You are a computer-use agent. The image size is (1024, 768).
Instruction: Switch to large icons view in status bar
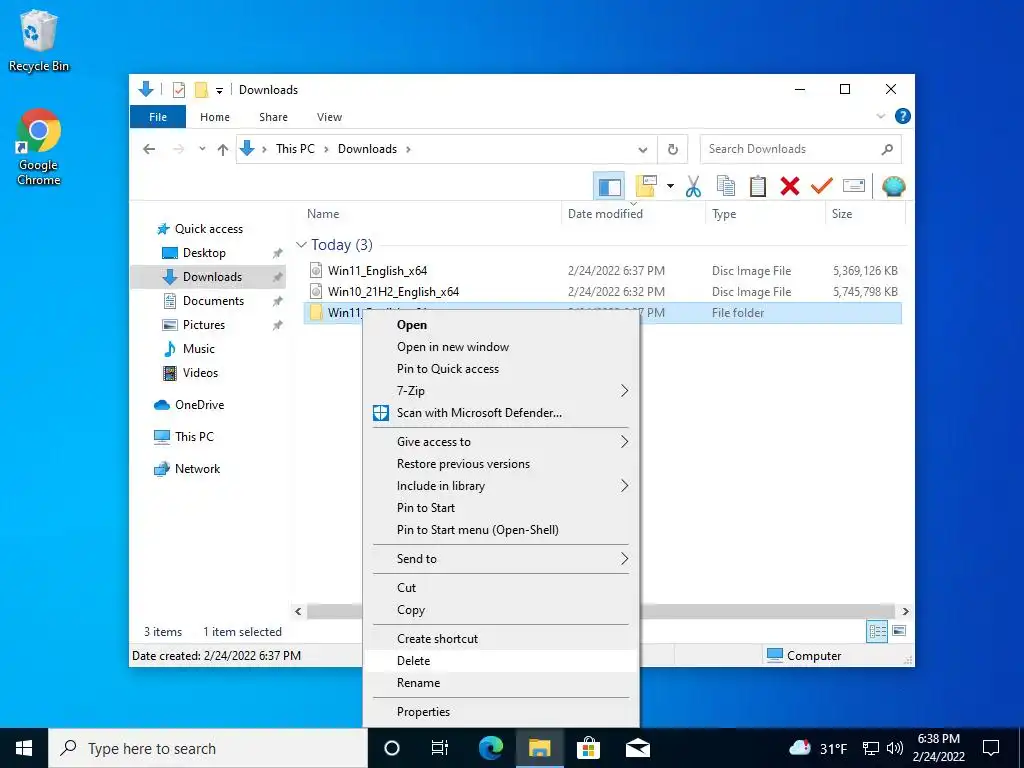[899, 631]
